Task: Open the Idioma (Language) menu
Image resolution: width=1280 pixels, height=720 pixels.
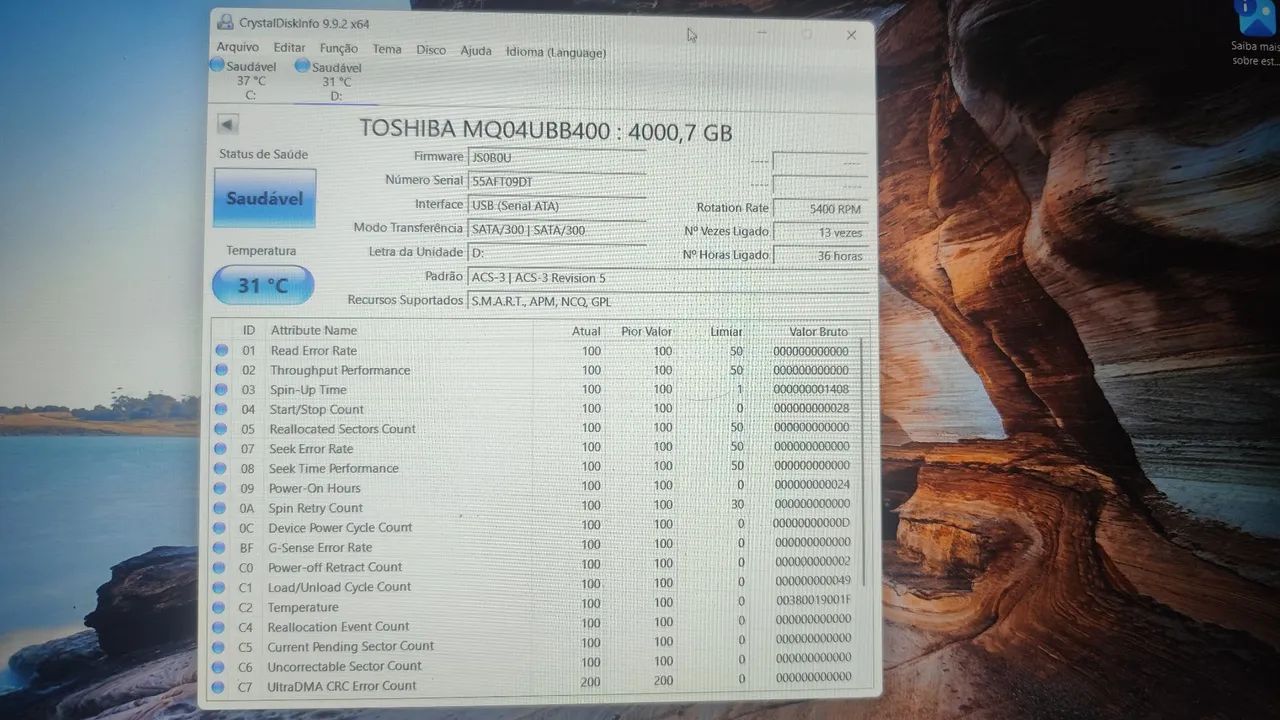Action: click(x=556, y=52)
